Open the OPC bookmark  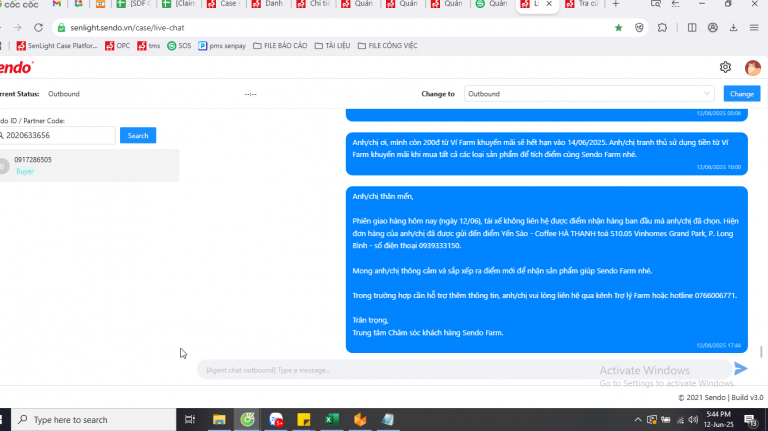(118, 46)
